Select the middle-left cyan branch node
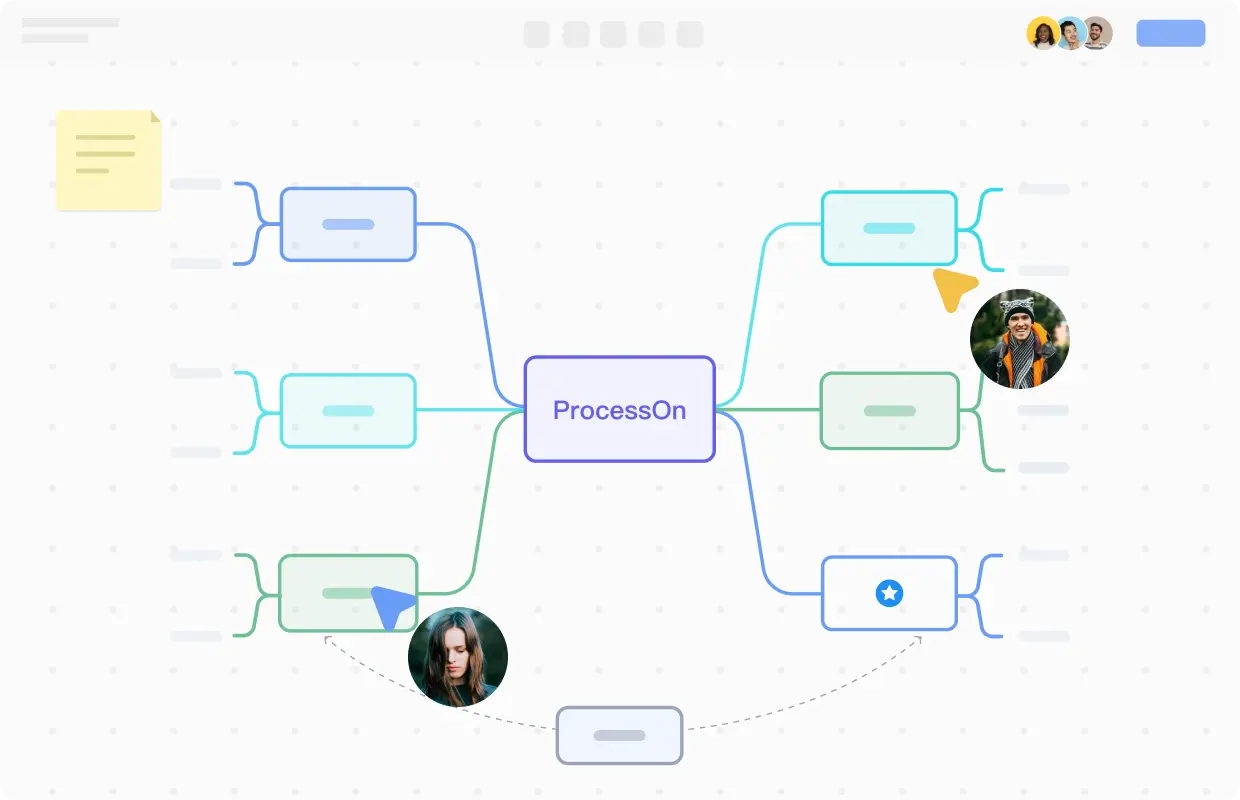Screen dimensions: 1240x800 point(348,410)
